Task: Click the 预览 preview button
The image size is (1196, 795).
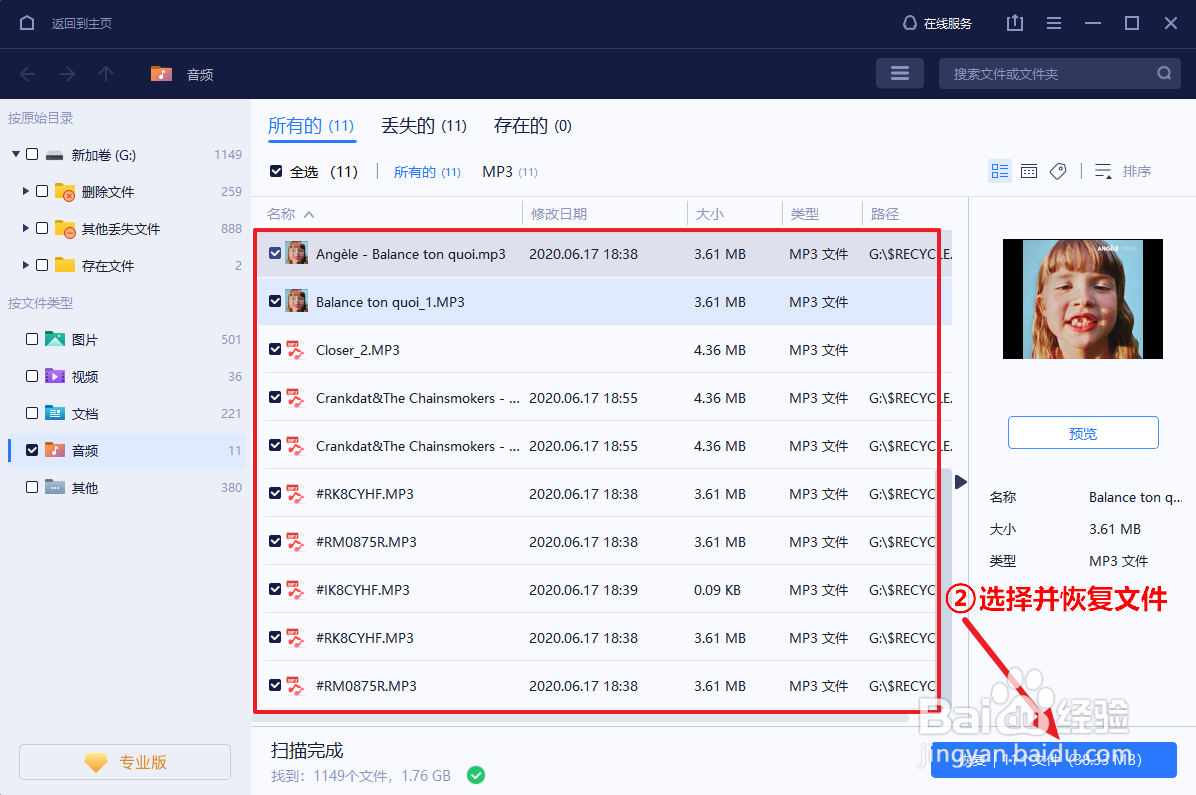Action: 1083,432
